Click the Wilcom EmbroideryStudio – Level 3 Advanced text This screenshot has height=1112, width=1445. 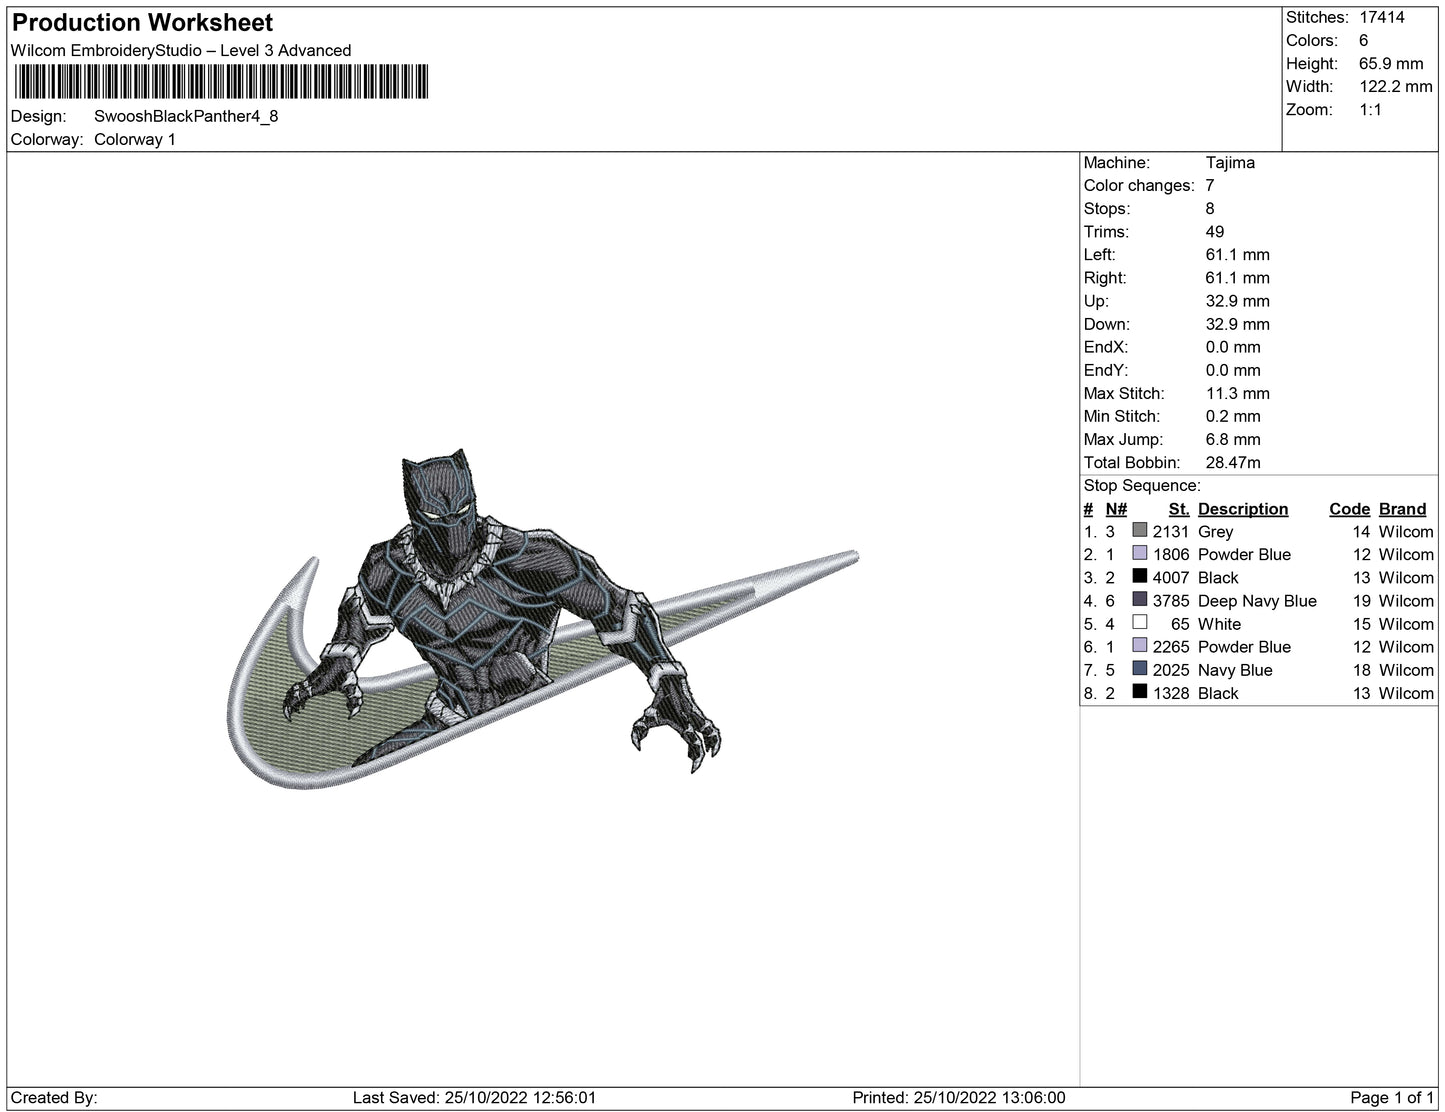point(181,50)
